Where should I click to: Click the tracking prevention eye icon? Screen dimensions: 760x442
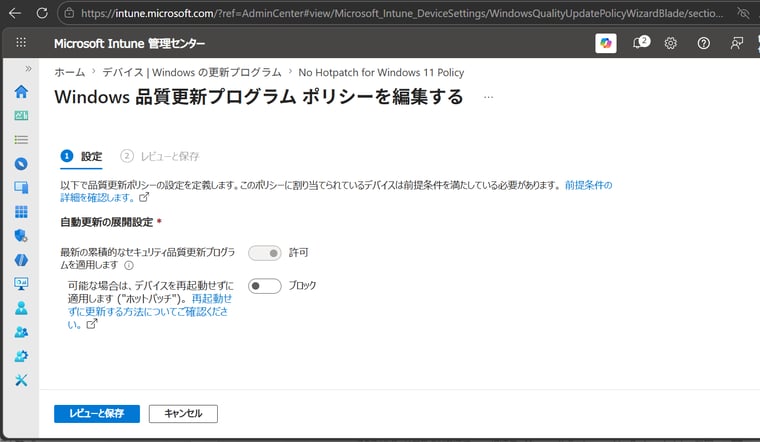743,13
